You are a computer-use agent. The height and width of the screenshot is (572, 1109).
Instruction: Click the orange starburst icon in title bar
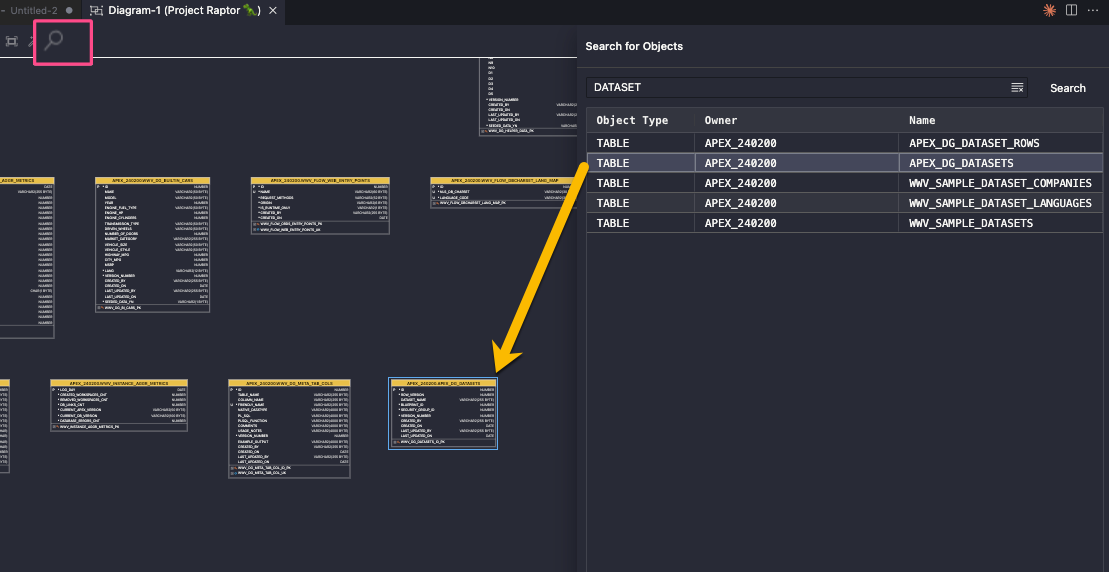tap(1049, 10)
